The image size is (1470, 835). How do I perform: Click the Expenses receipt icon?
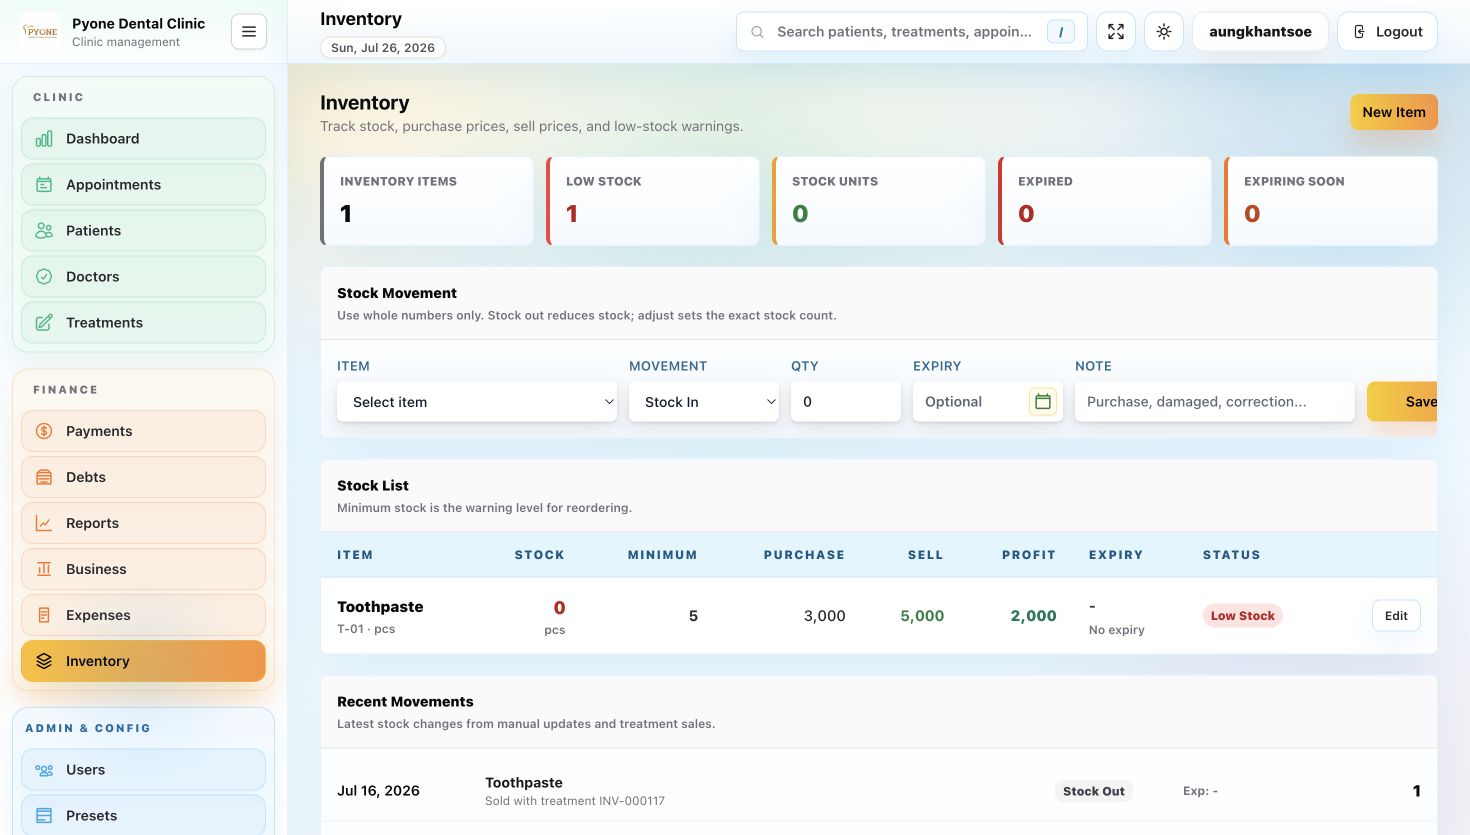point(44,615)
